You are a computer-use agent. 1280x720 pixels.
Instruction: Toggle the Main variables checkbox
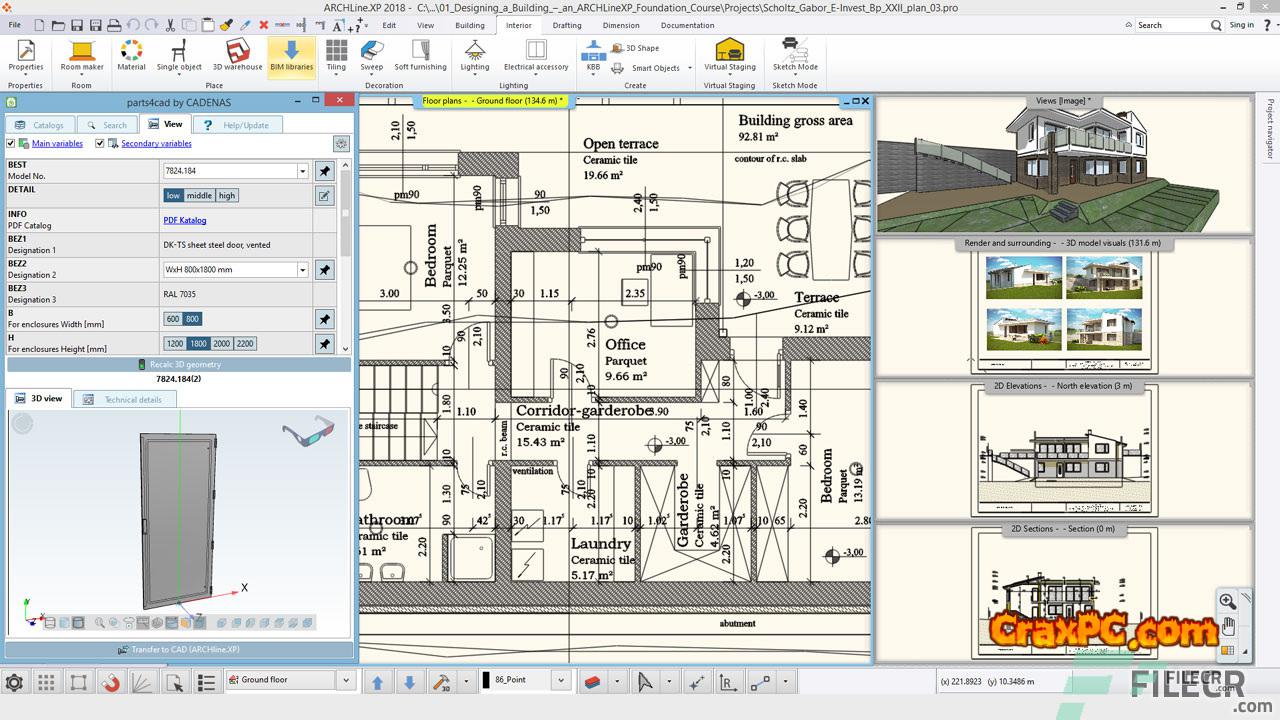click(x=12, y=143)
